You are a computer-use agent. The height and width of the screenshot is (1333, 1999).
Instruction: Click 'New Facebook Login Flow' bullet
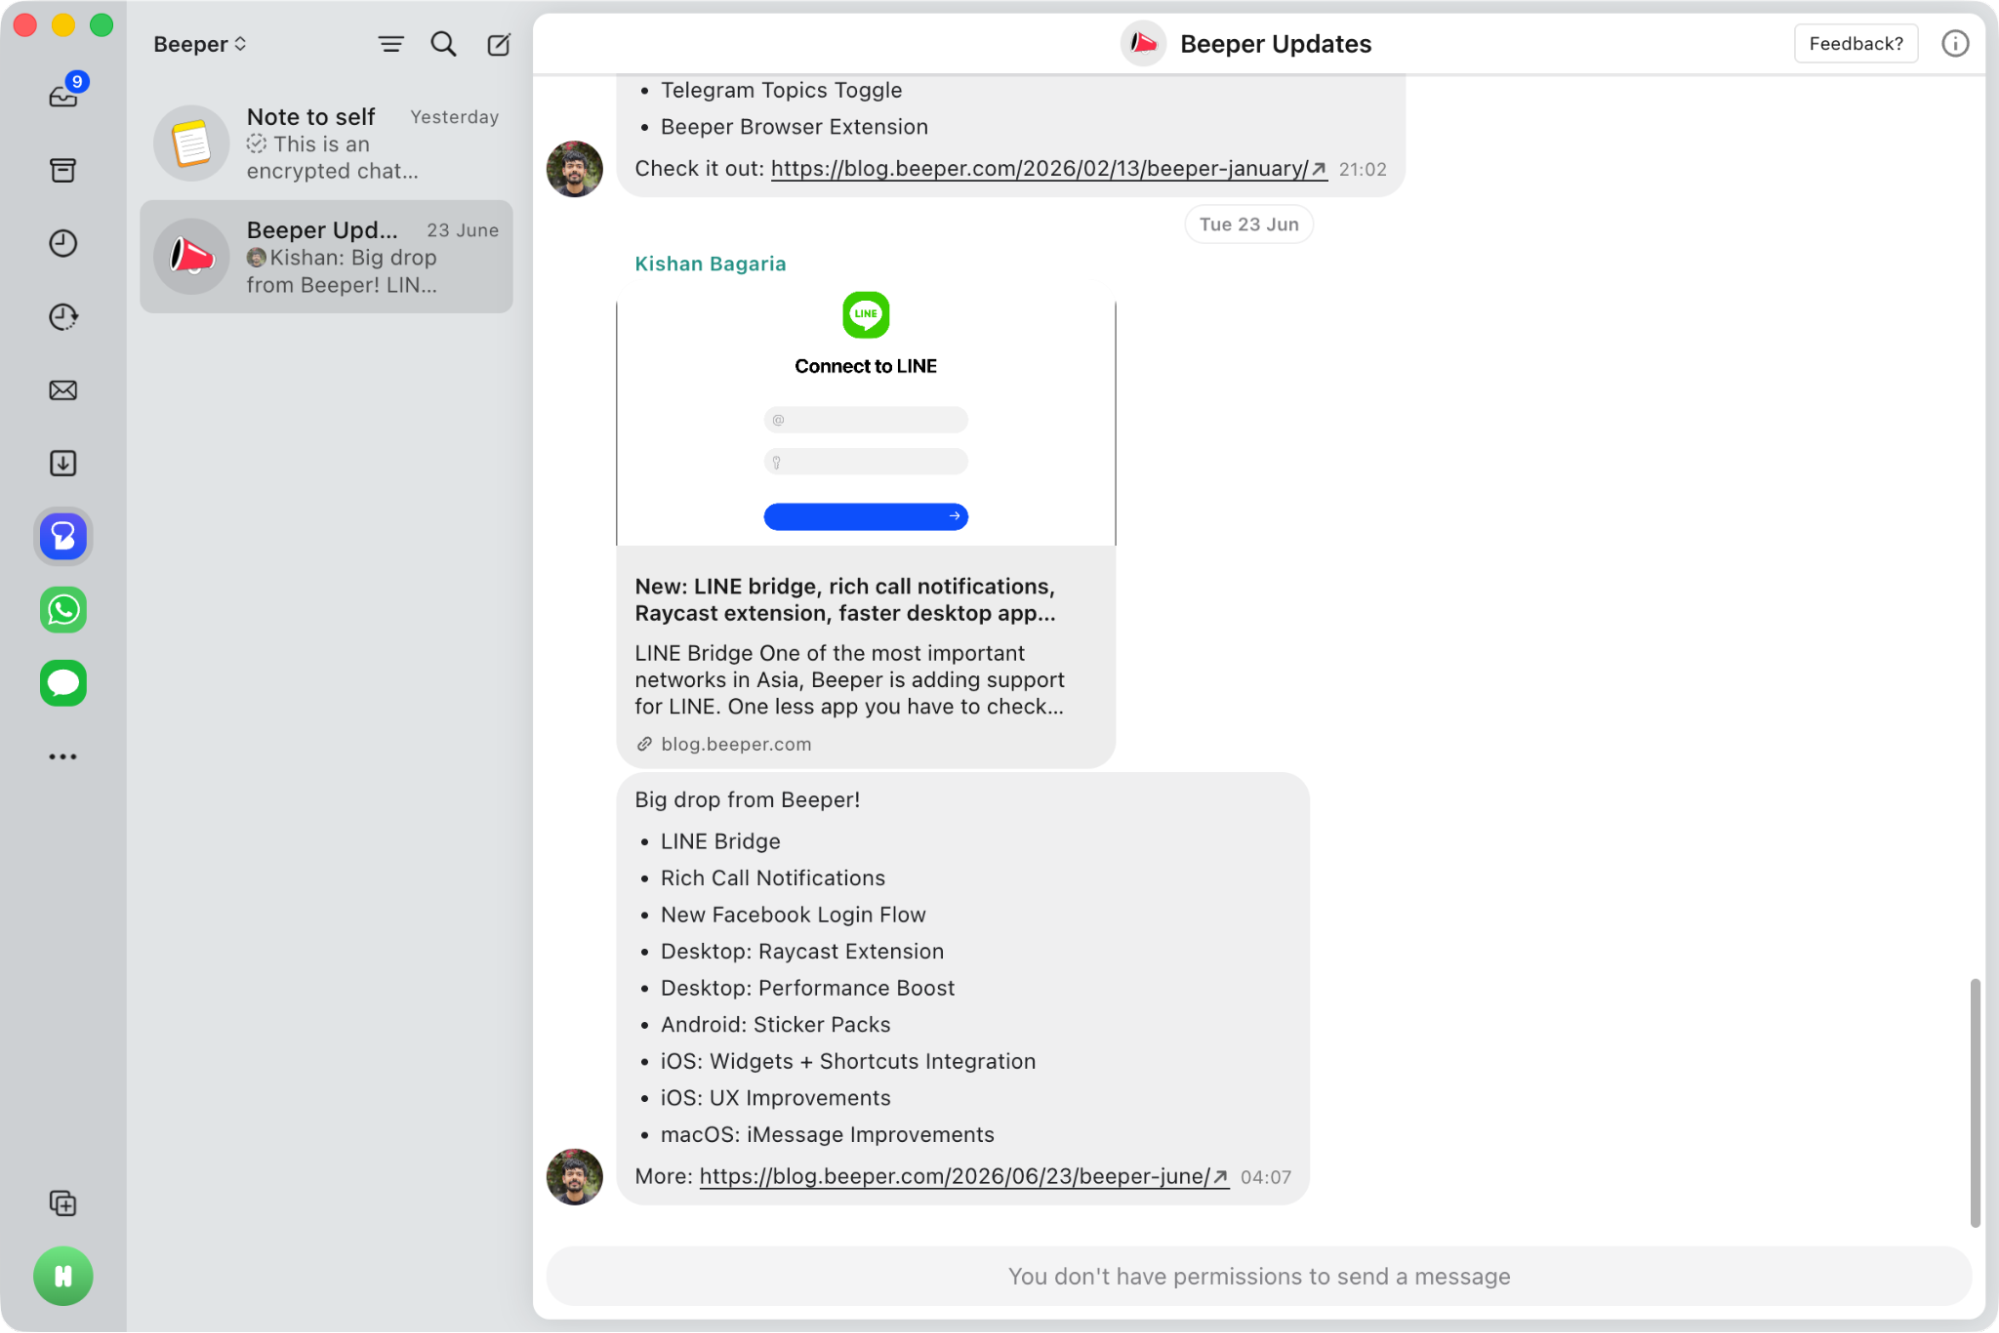tap(793, 915)
